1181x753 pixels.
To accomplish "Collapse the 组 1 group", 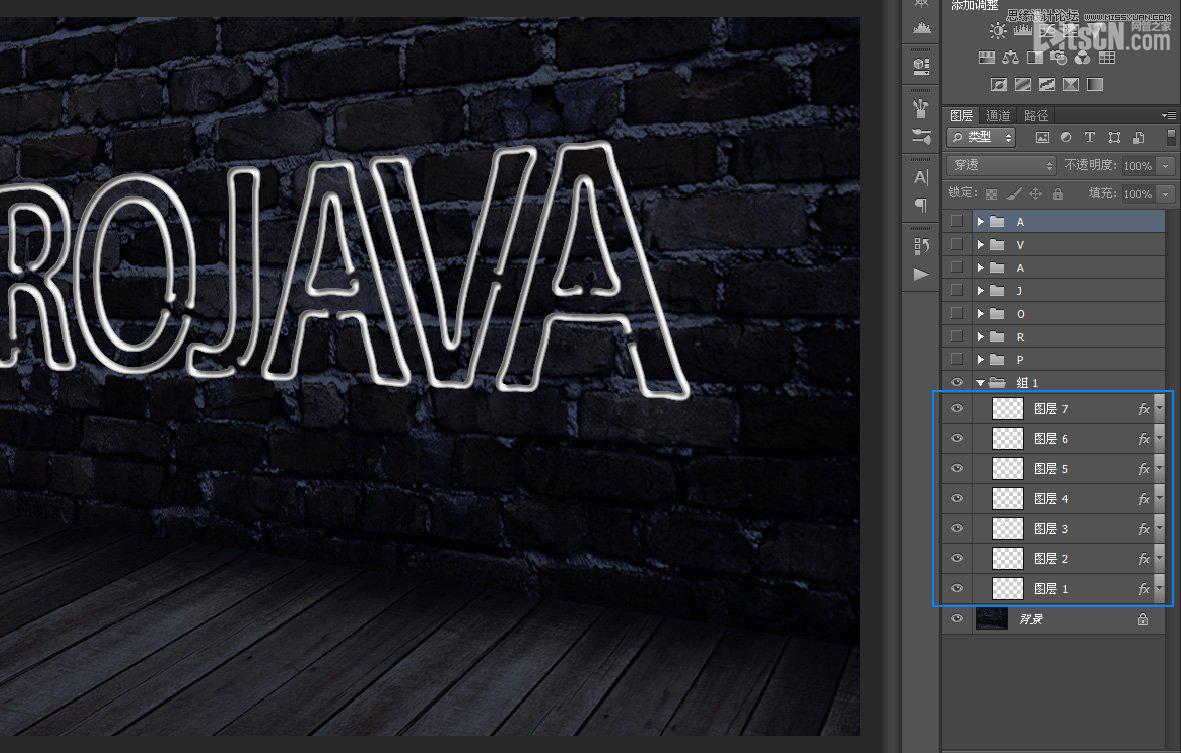I will coord(981,383).
